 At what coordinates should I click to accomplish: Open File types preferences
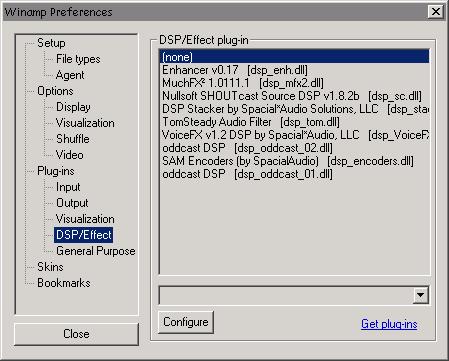(x=78, y=59)
